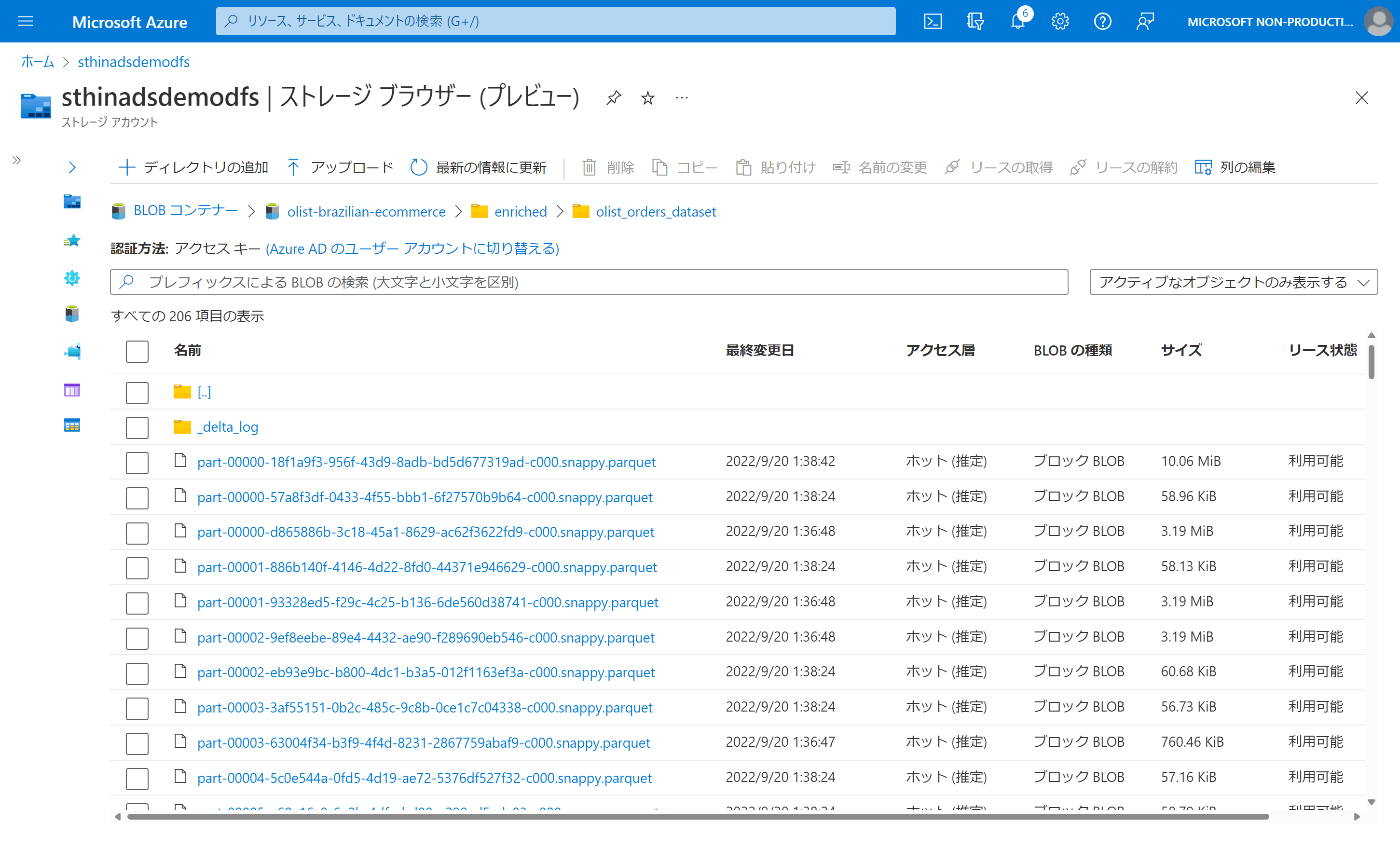This screenshot has width=1400, height=850.
Task: Open olist-brazilian-ecommerce container breadcrumb
Action: tap(366, 212)
